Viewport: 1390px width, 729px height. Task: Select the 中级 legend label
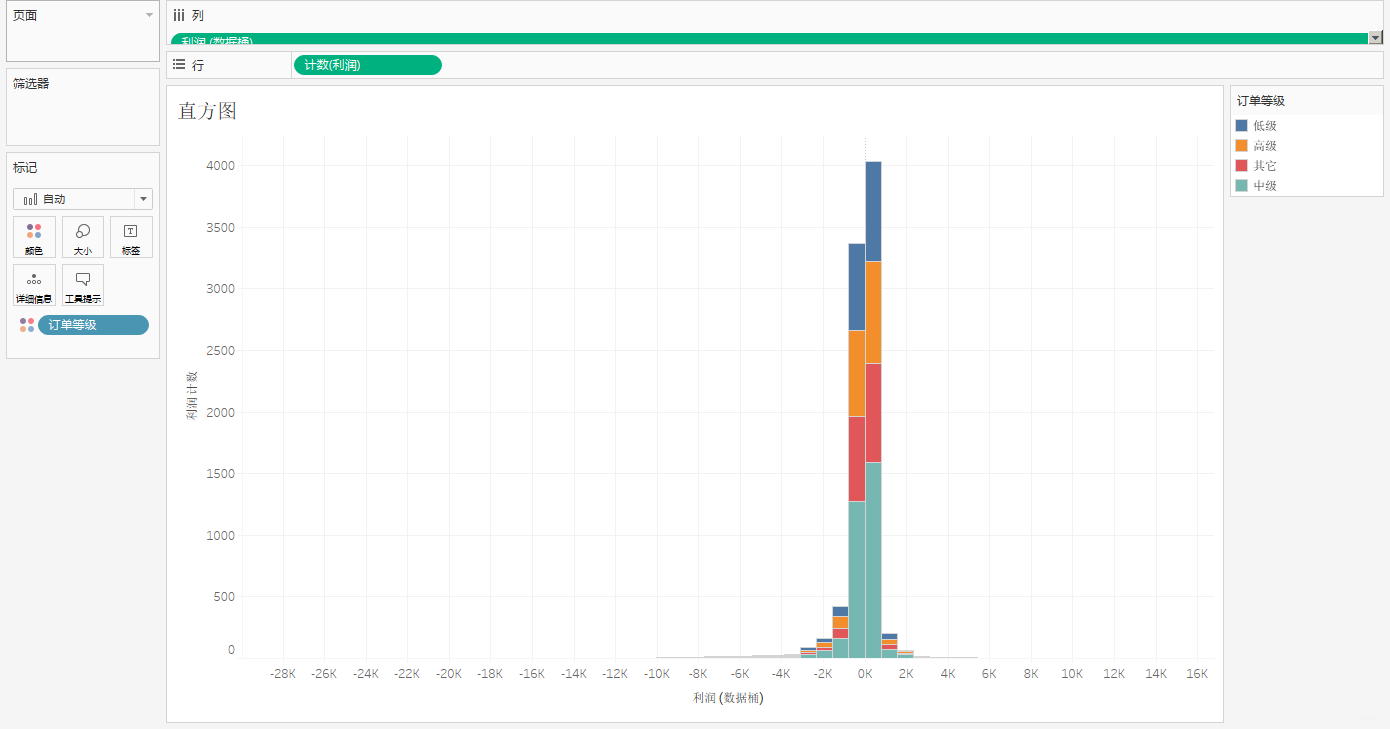[1265, 186]
